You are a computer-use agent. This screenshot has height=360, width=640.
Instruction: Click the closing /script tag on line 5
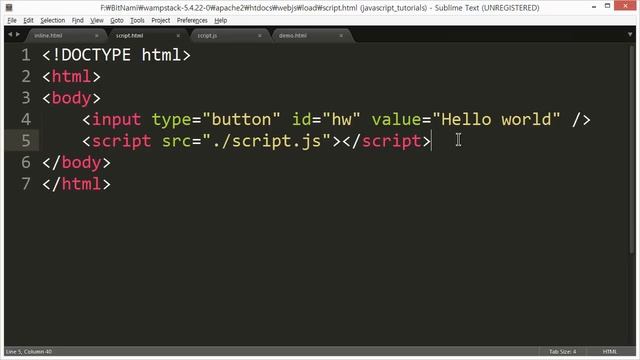pyautogui.click(x=387, y=141)
